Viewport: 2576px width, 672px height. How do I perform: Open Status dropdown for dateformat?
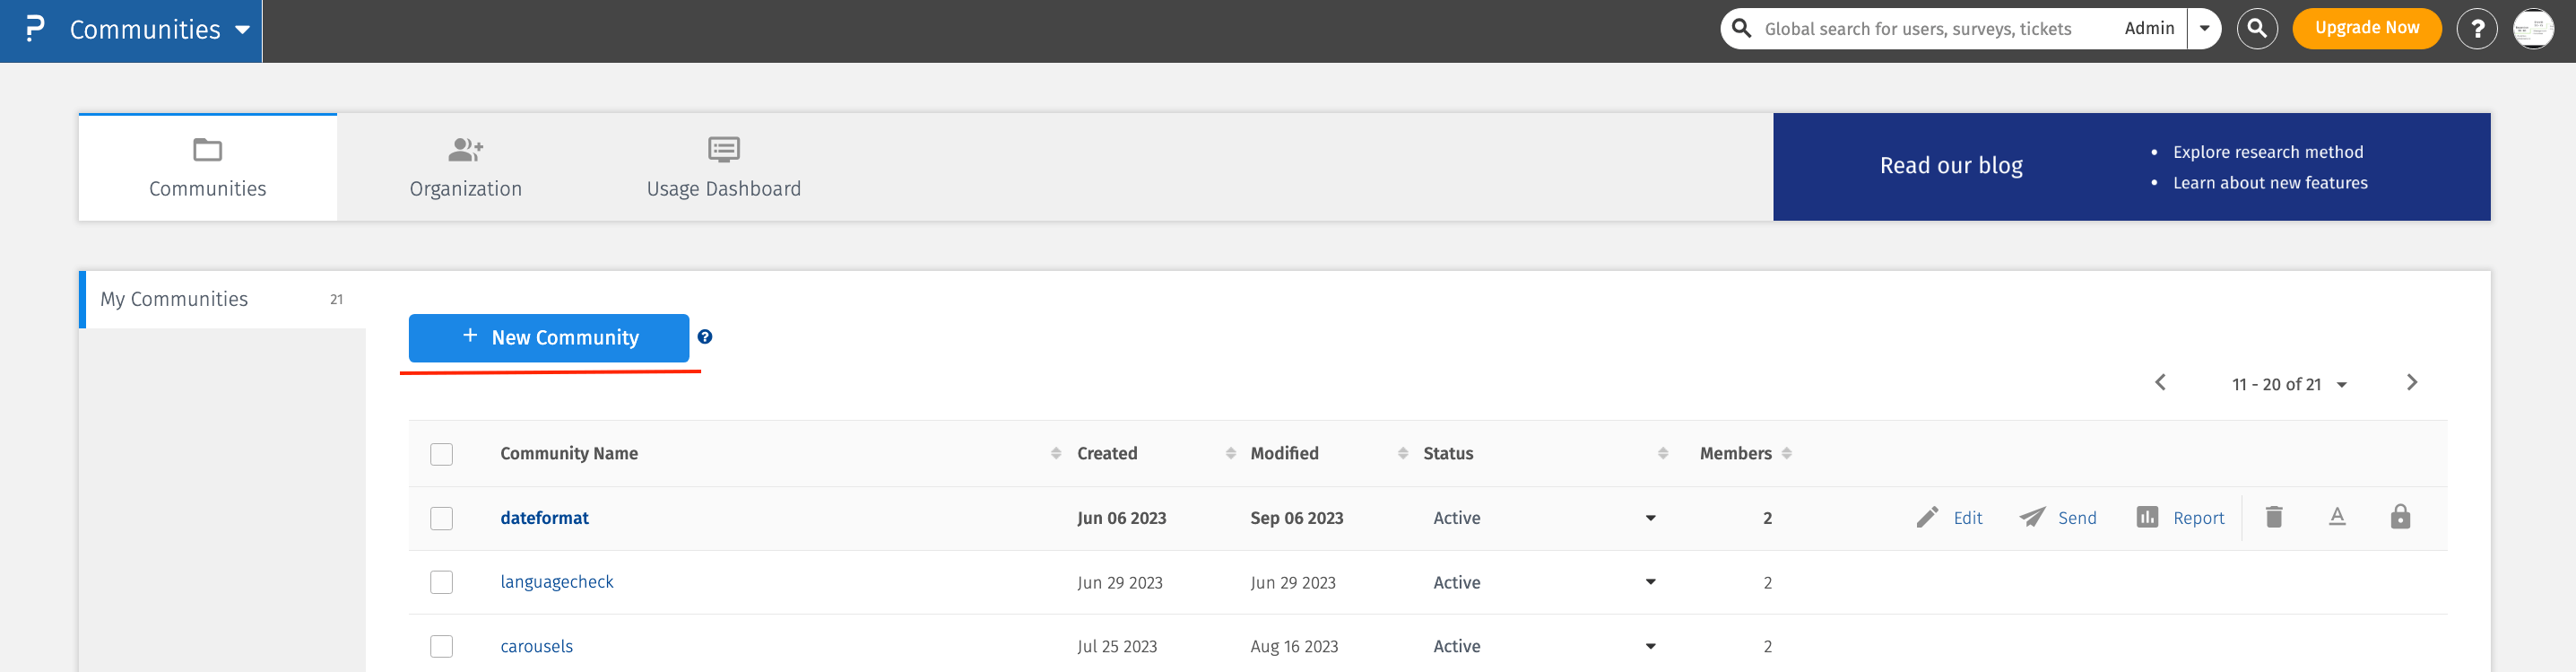coord(1650,518)
